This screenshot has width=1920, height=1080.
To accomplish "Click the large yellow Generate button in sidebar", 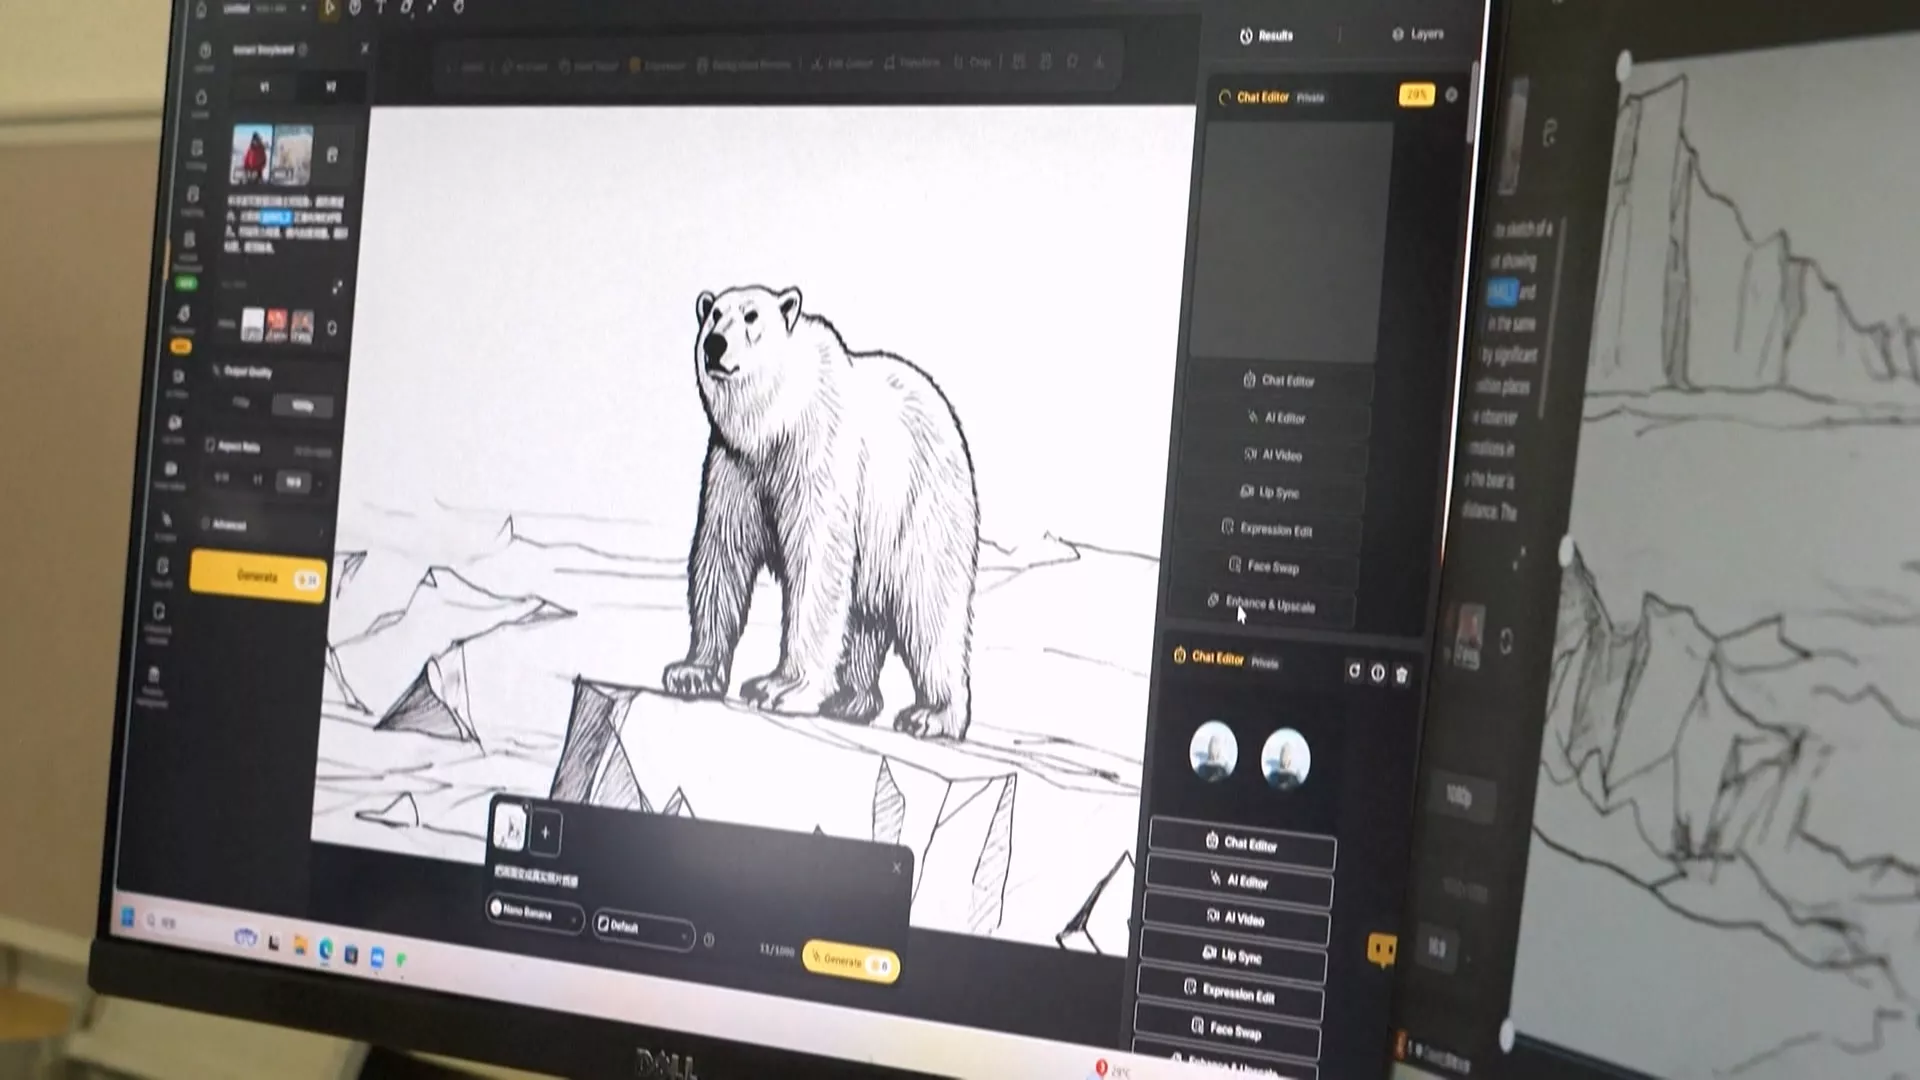I will 258,577.
